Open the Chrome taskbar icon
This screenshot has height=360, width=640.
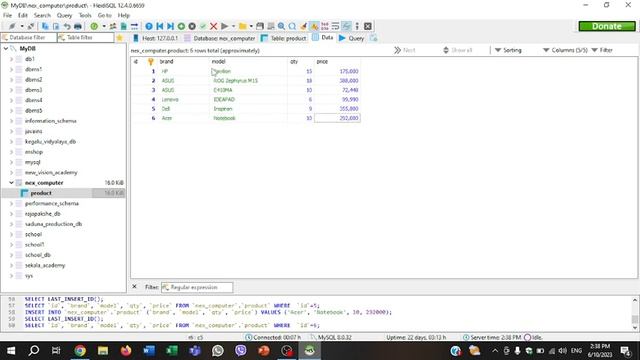pos(80,351)
